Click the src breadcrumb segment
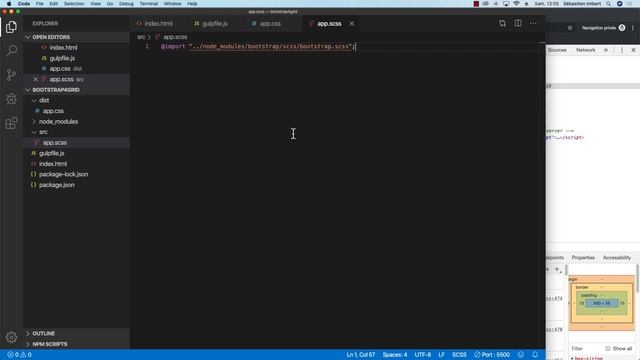 click(141, 37)
